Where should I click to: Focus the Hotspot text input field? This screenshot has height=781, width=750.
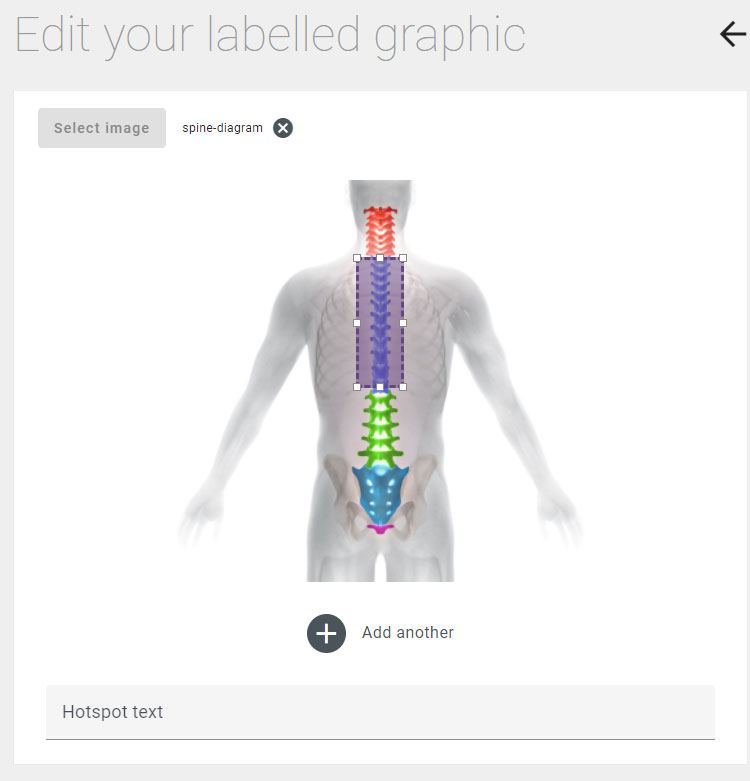click(380, 712)
